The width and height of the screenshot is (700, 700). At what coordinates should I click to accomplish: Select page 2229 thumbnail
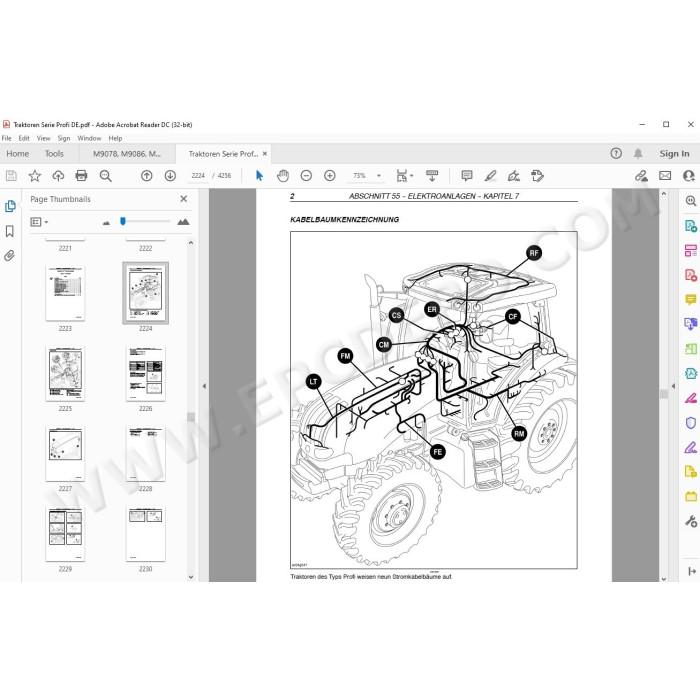(x=65, y=533)
